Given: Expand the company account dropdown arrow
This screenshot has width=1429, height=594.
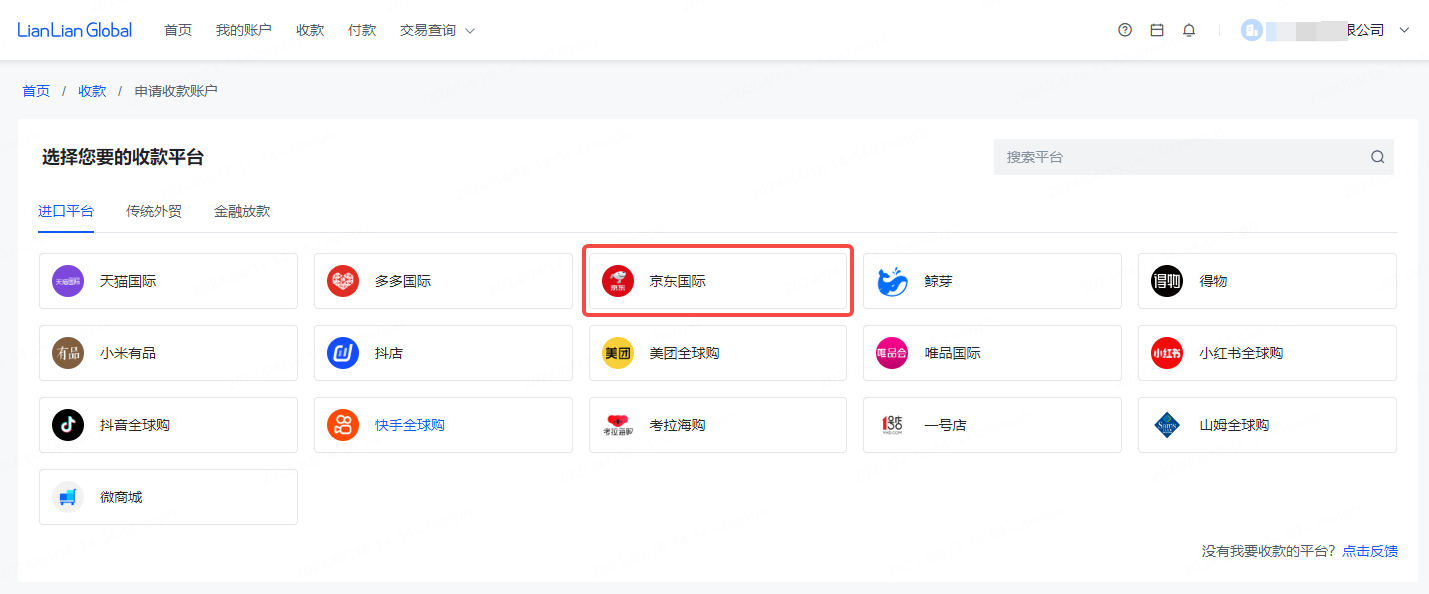Looking at the screenshot, I should (1404, 30).
